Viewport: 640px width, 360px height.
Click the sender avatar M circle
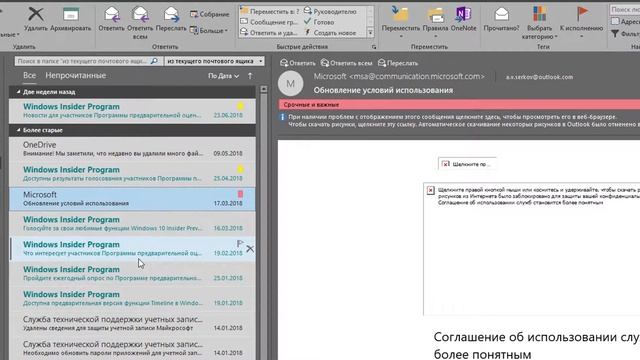tap(291, 83)
